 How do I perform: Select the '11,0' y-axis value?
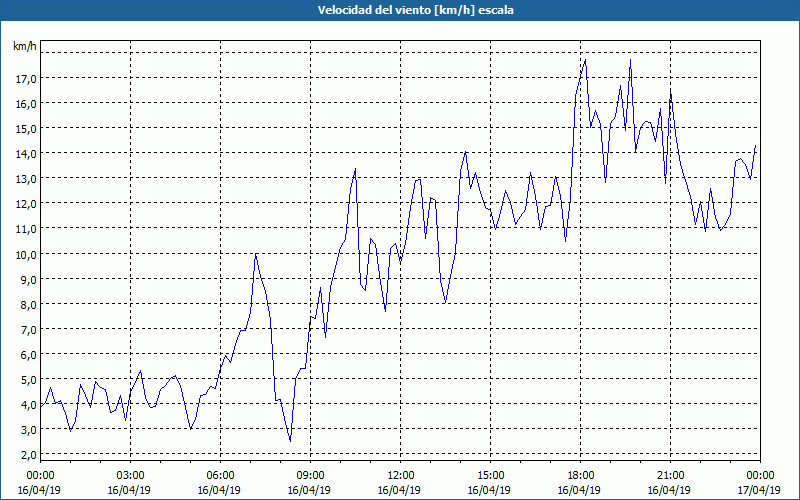(27, 229)
